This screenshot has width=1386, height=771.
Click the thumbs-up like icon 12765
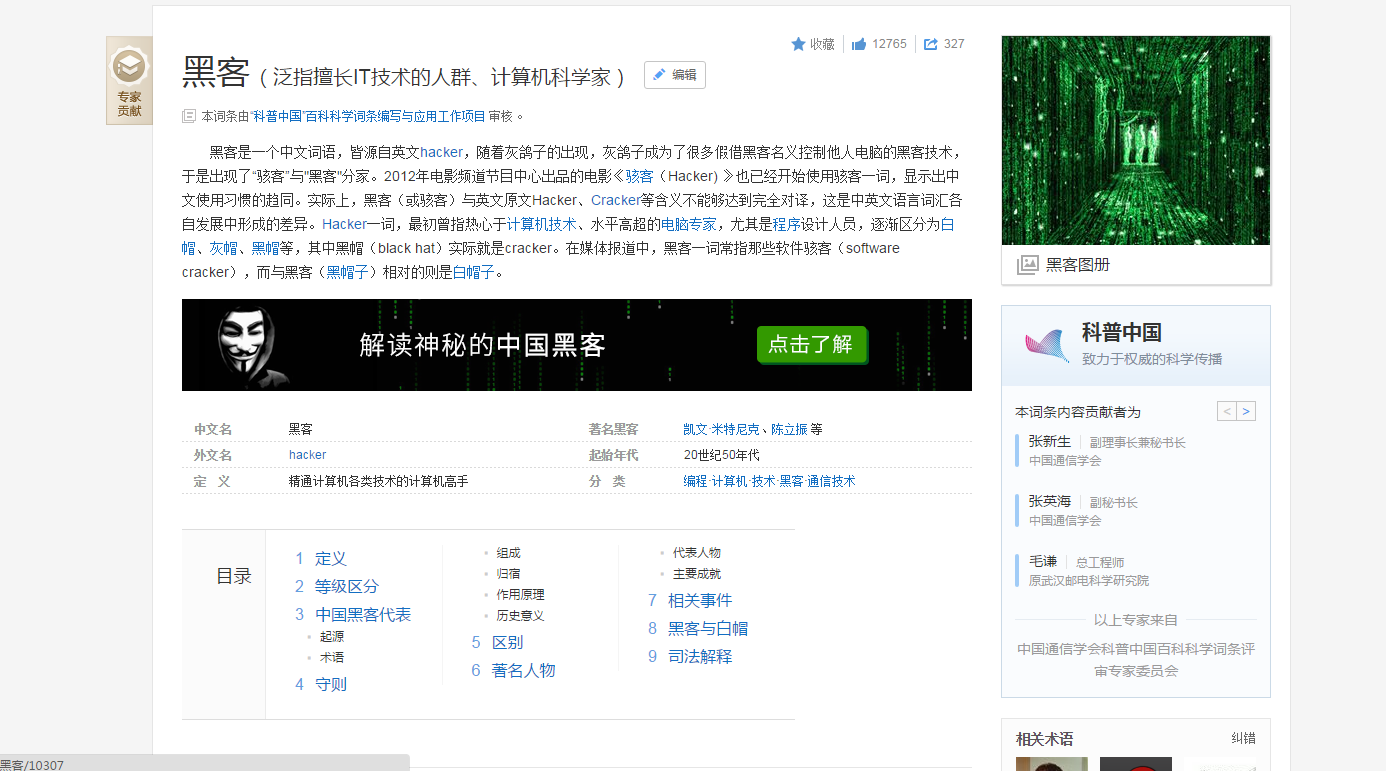(x=858, y=44)
